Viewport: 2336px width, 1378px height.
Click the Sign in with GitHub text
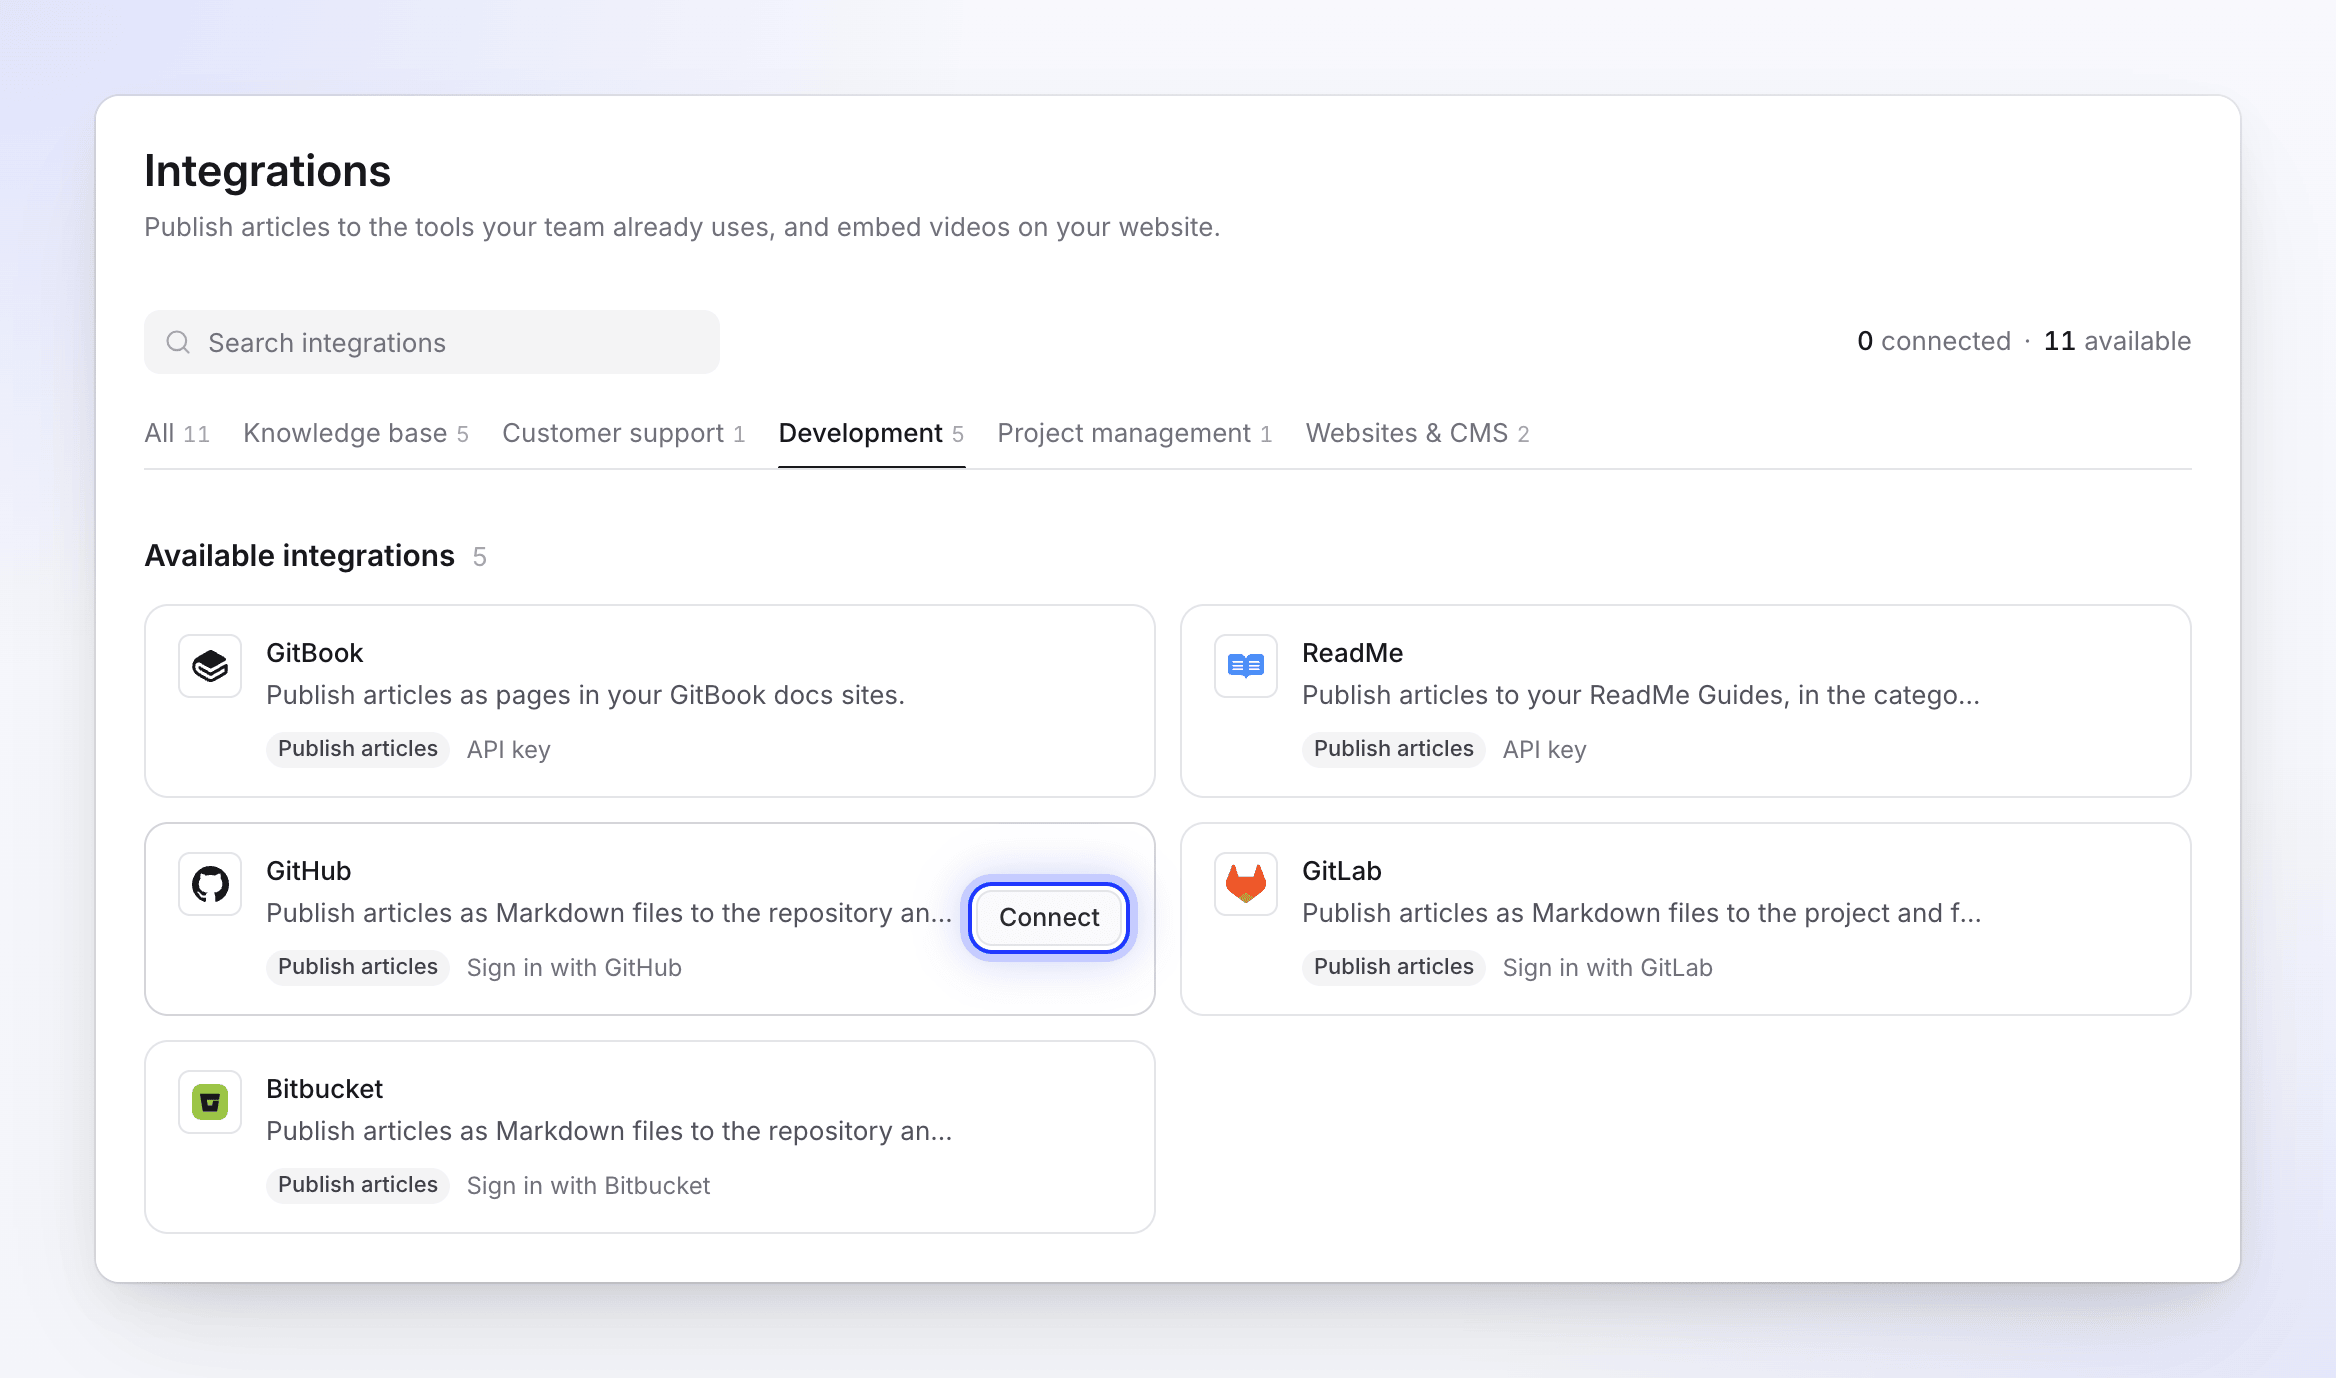[x=574, y=968]
